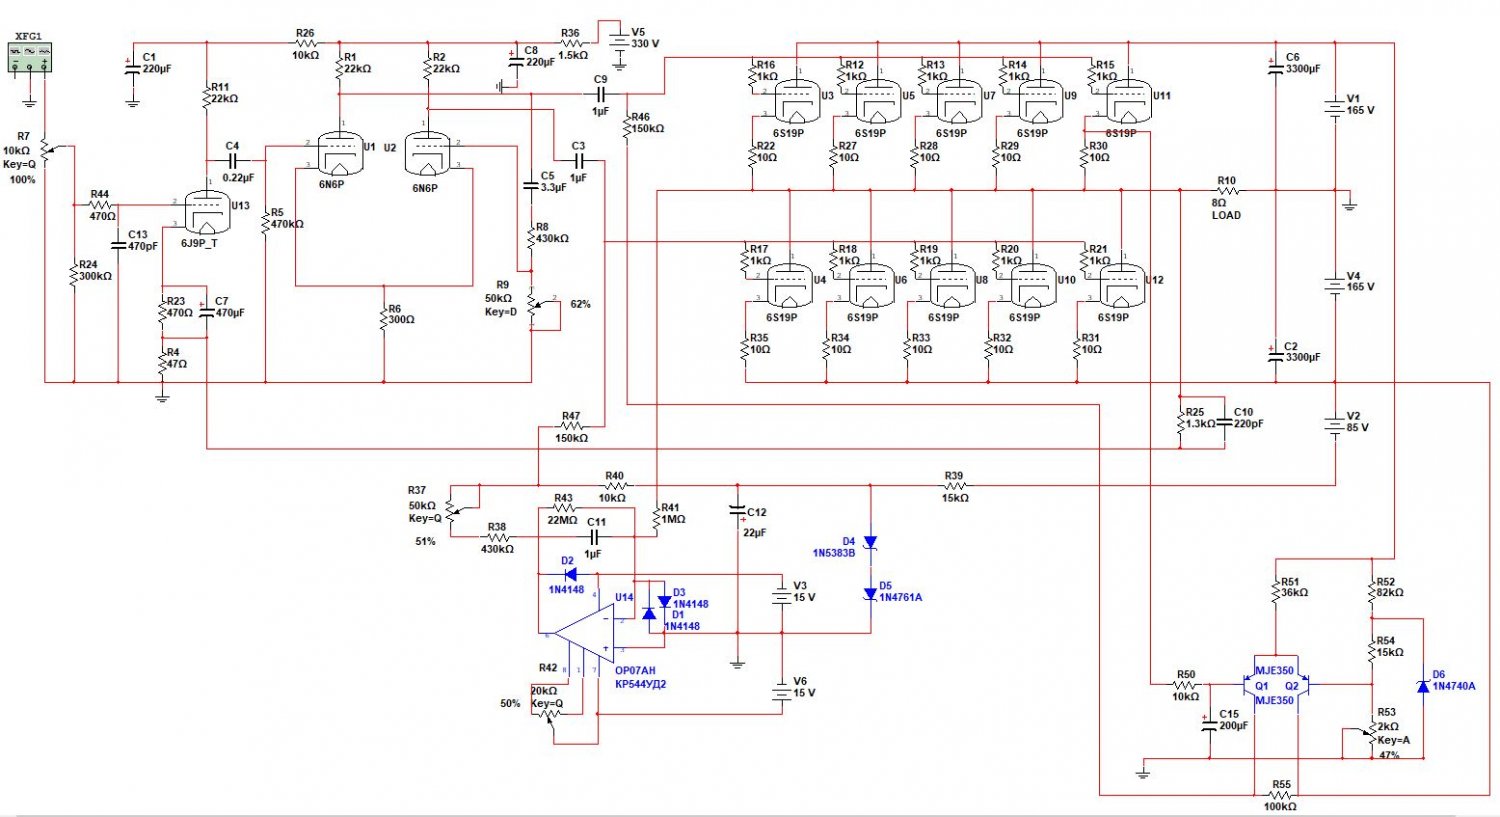This screenshot has width=1500, height=817.
Task: Click the R26 10kΩ label
Action: pyautogui.click(x=305, y=44)
